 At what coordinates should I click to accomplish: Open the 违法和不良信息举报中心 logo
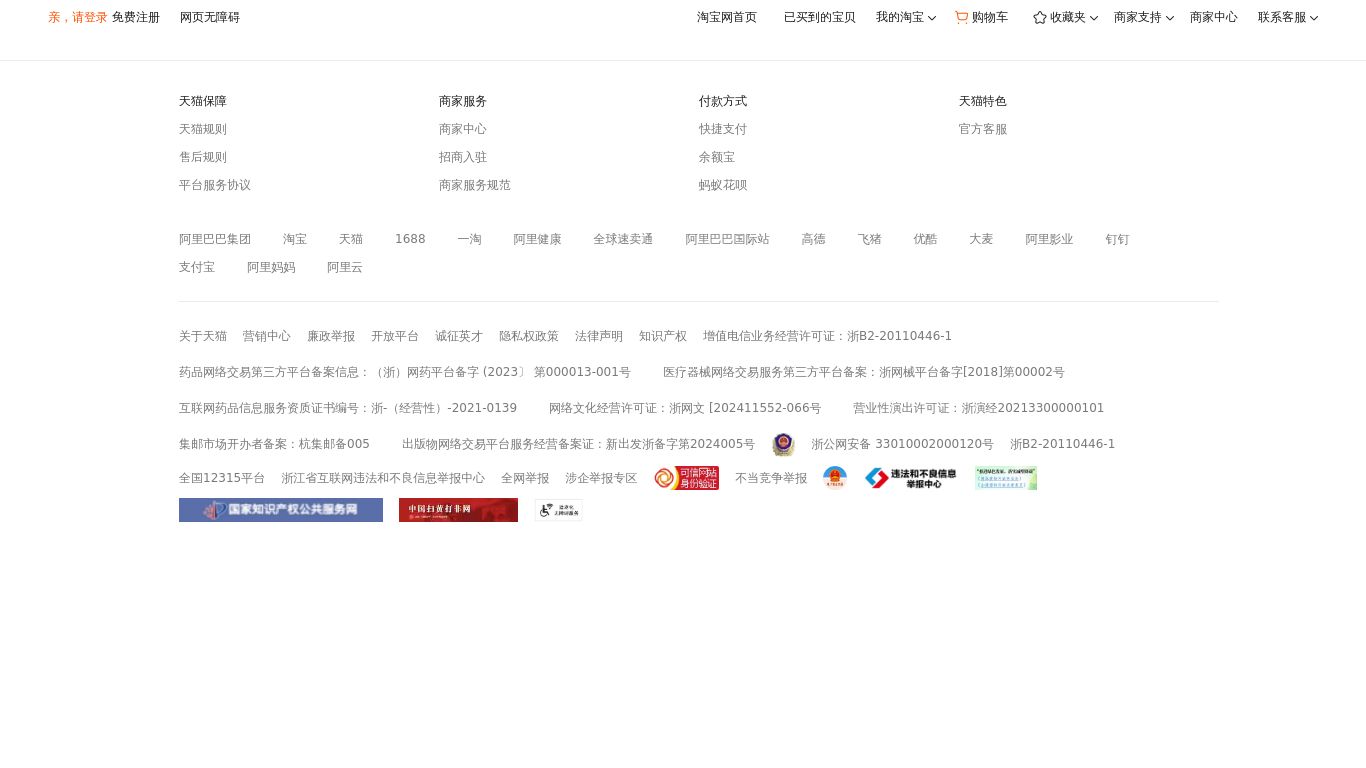pyautogui.click(x=911, y=478)
